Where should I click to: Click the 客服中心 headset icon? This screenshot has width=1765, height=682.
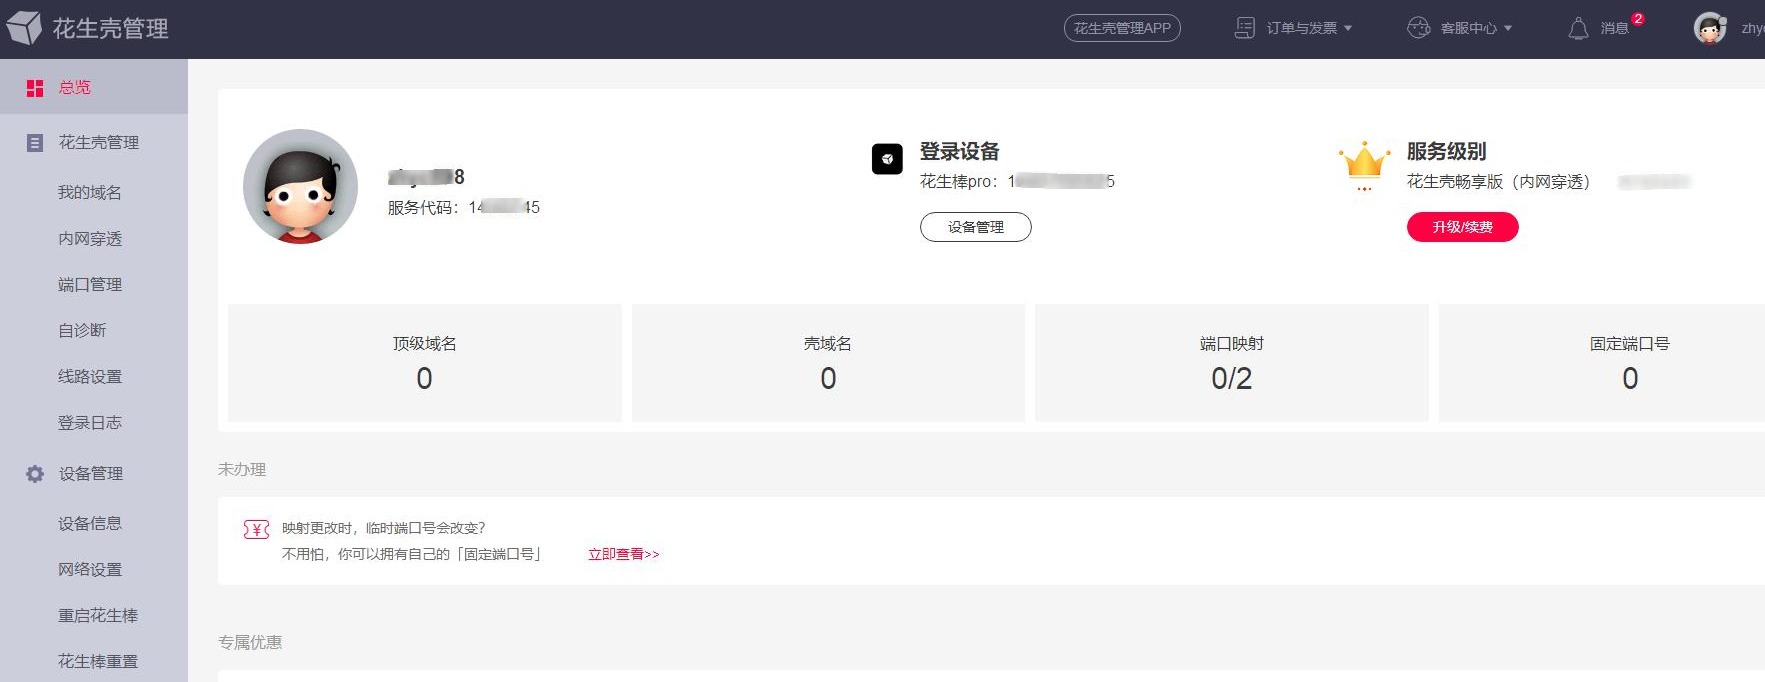tap(1419, 28)
